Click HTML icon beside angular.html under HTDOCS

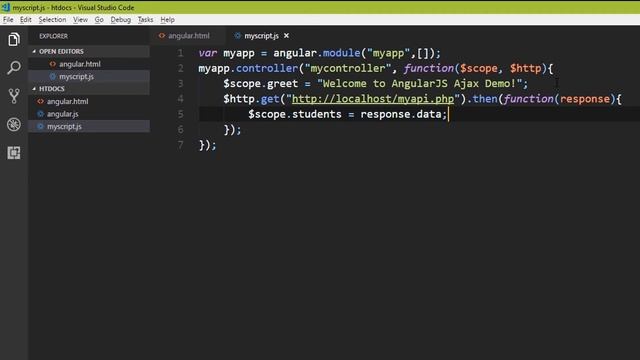(x=40, y=101)
